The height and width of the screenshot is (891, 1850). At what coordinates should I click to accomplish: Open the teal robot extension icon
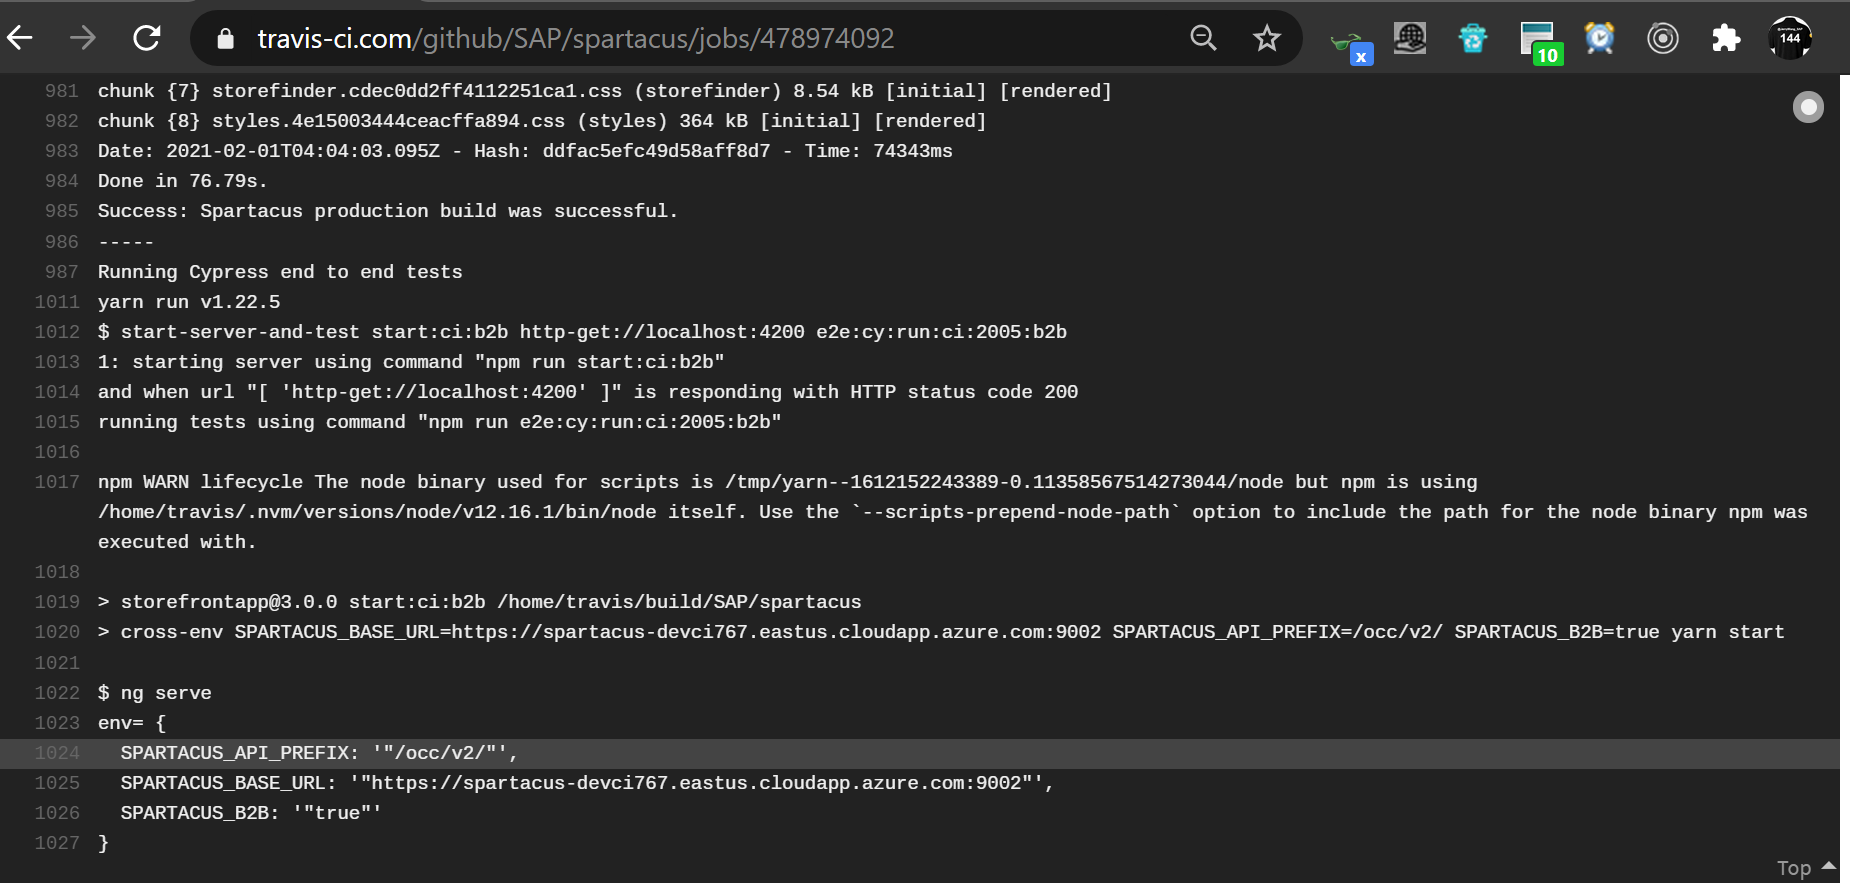(1473, 39)
